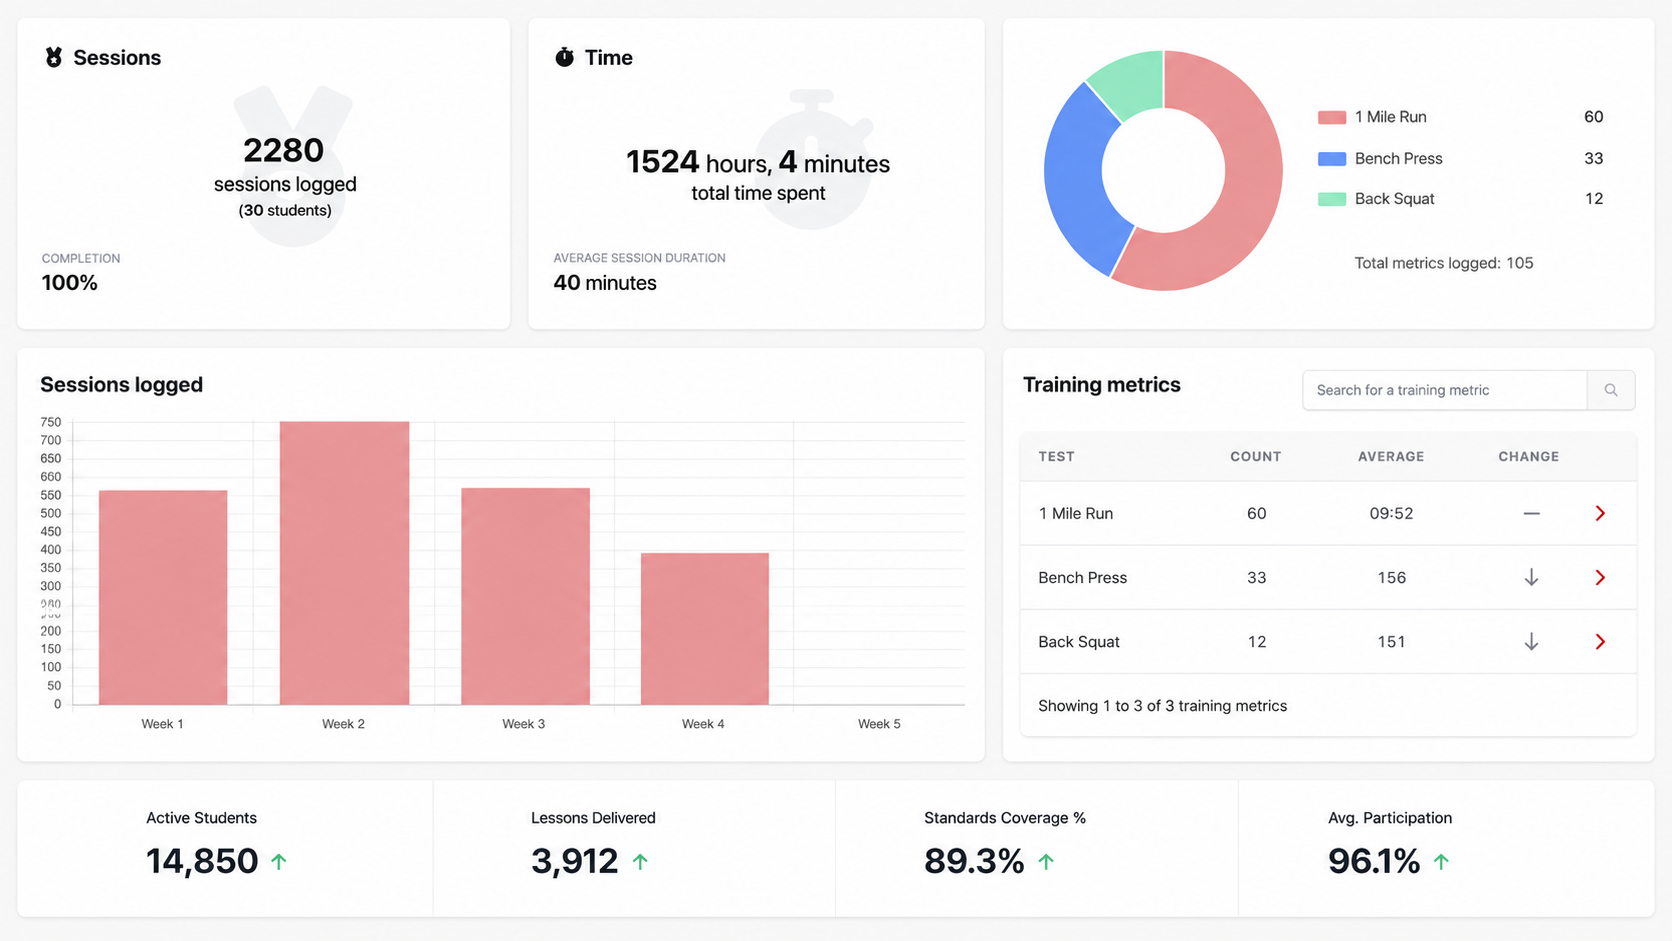Click the Week 4 bar
This screenshot has width=1672, height=941.
(705, 629)
